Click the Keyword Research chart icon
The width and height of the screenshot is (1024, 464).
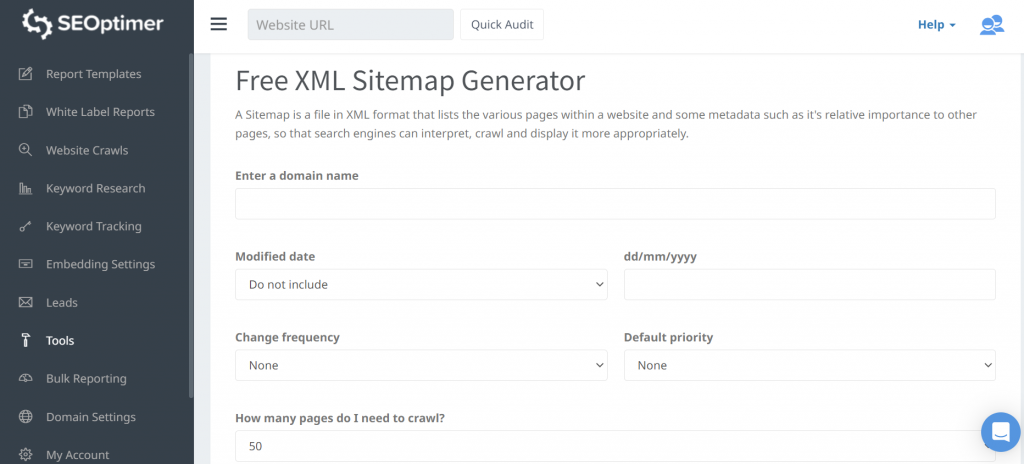26,188
